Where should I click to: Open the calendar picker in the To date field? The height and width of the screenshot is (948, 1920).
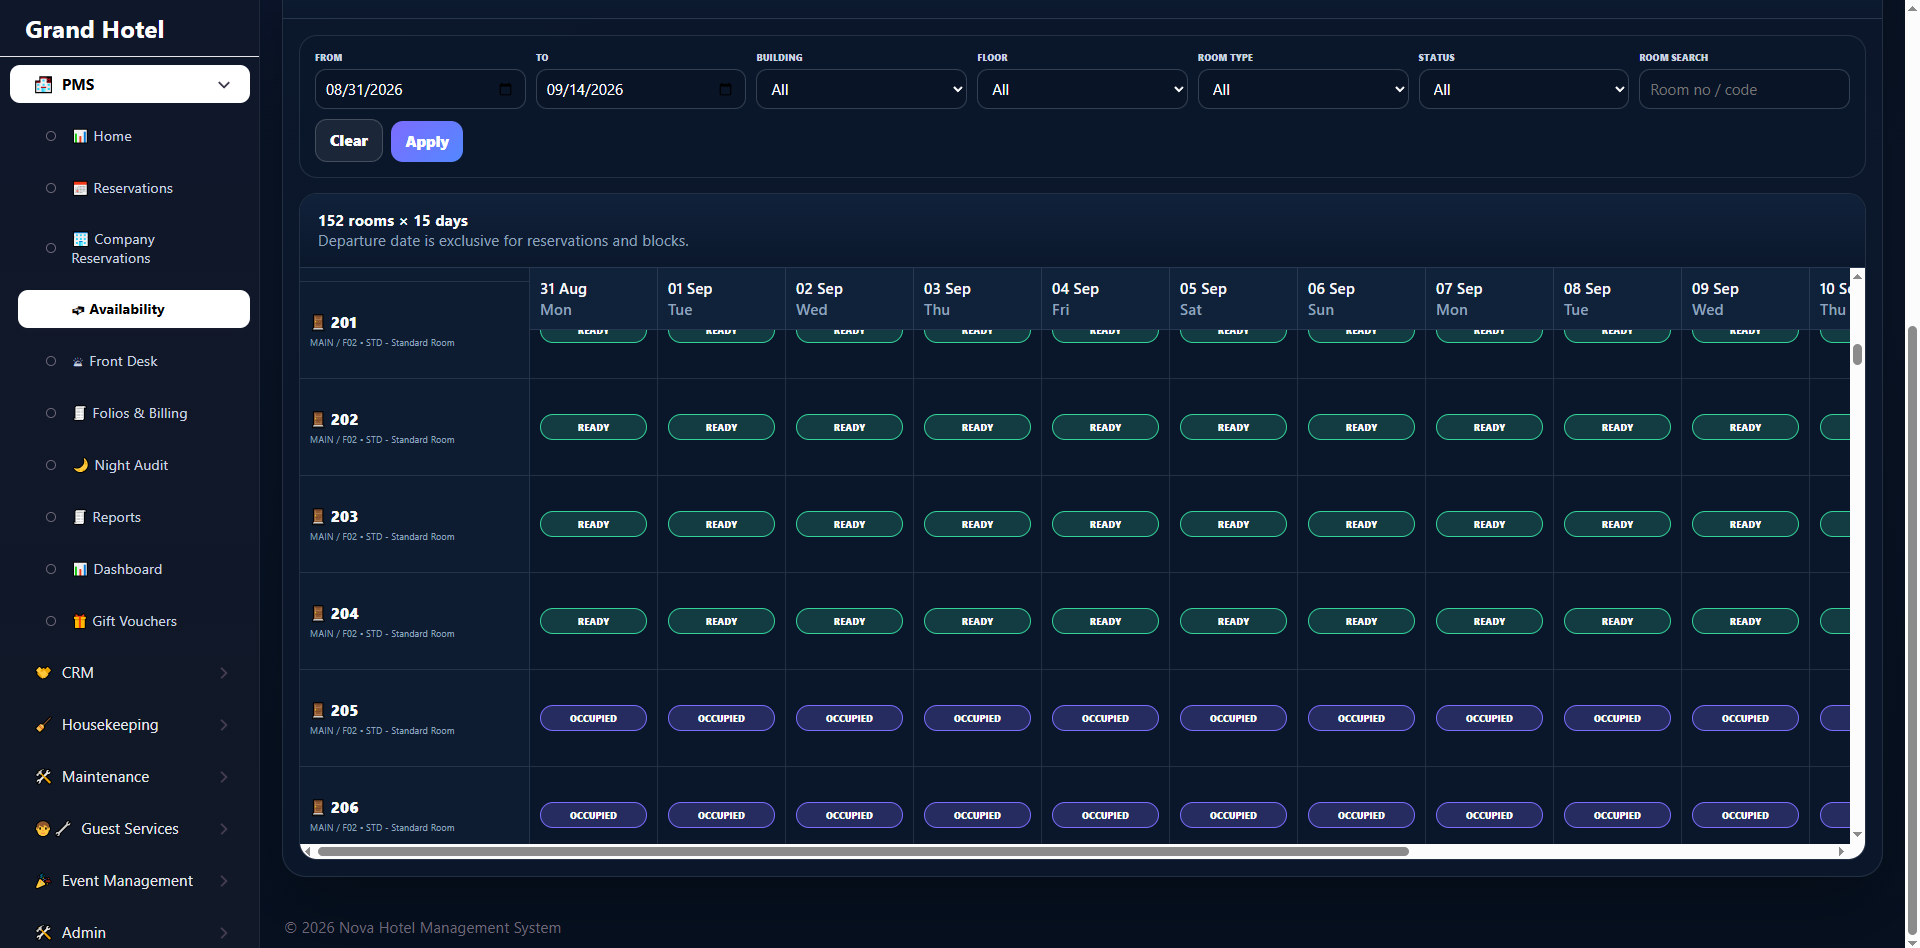[726, 90]
